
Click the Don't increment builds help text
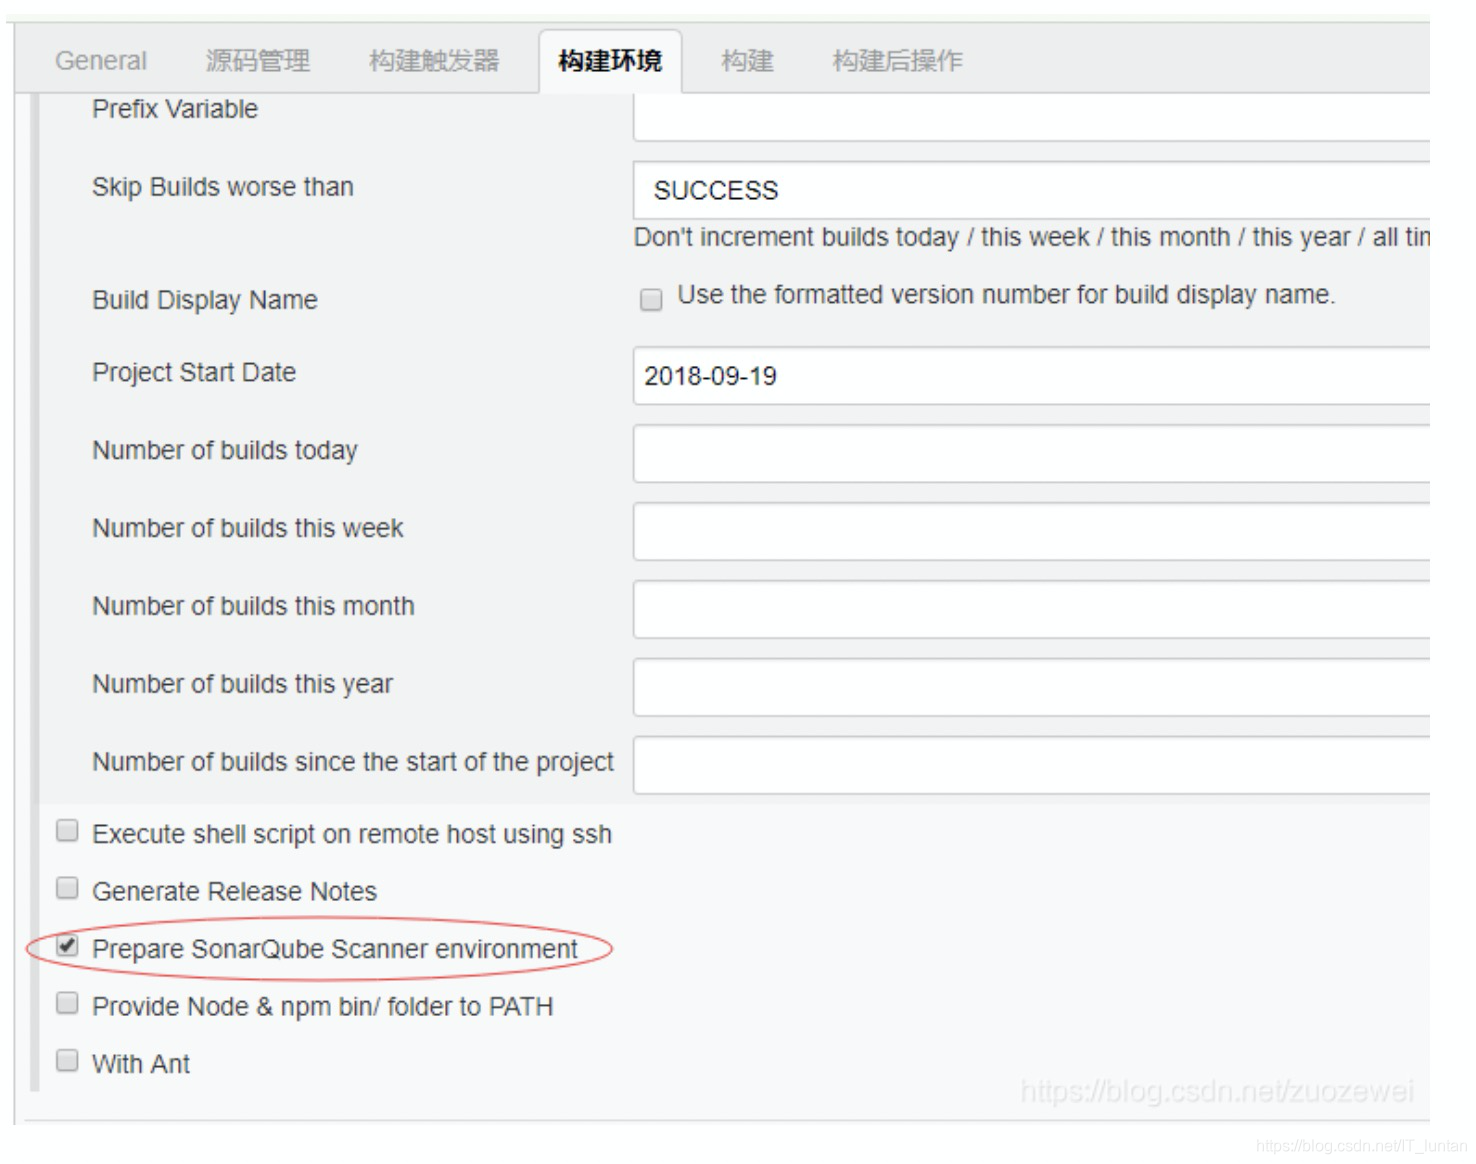pyautogui.click(x=1031, y=237)
